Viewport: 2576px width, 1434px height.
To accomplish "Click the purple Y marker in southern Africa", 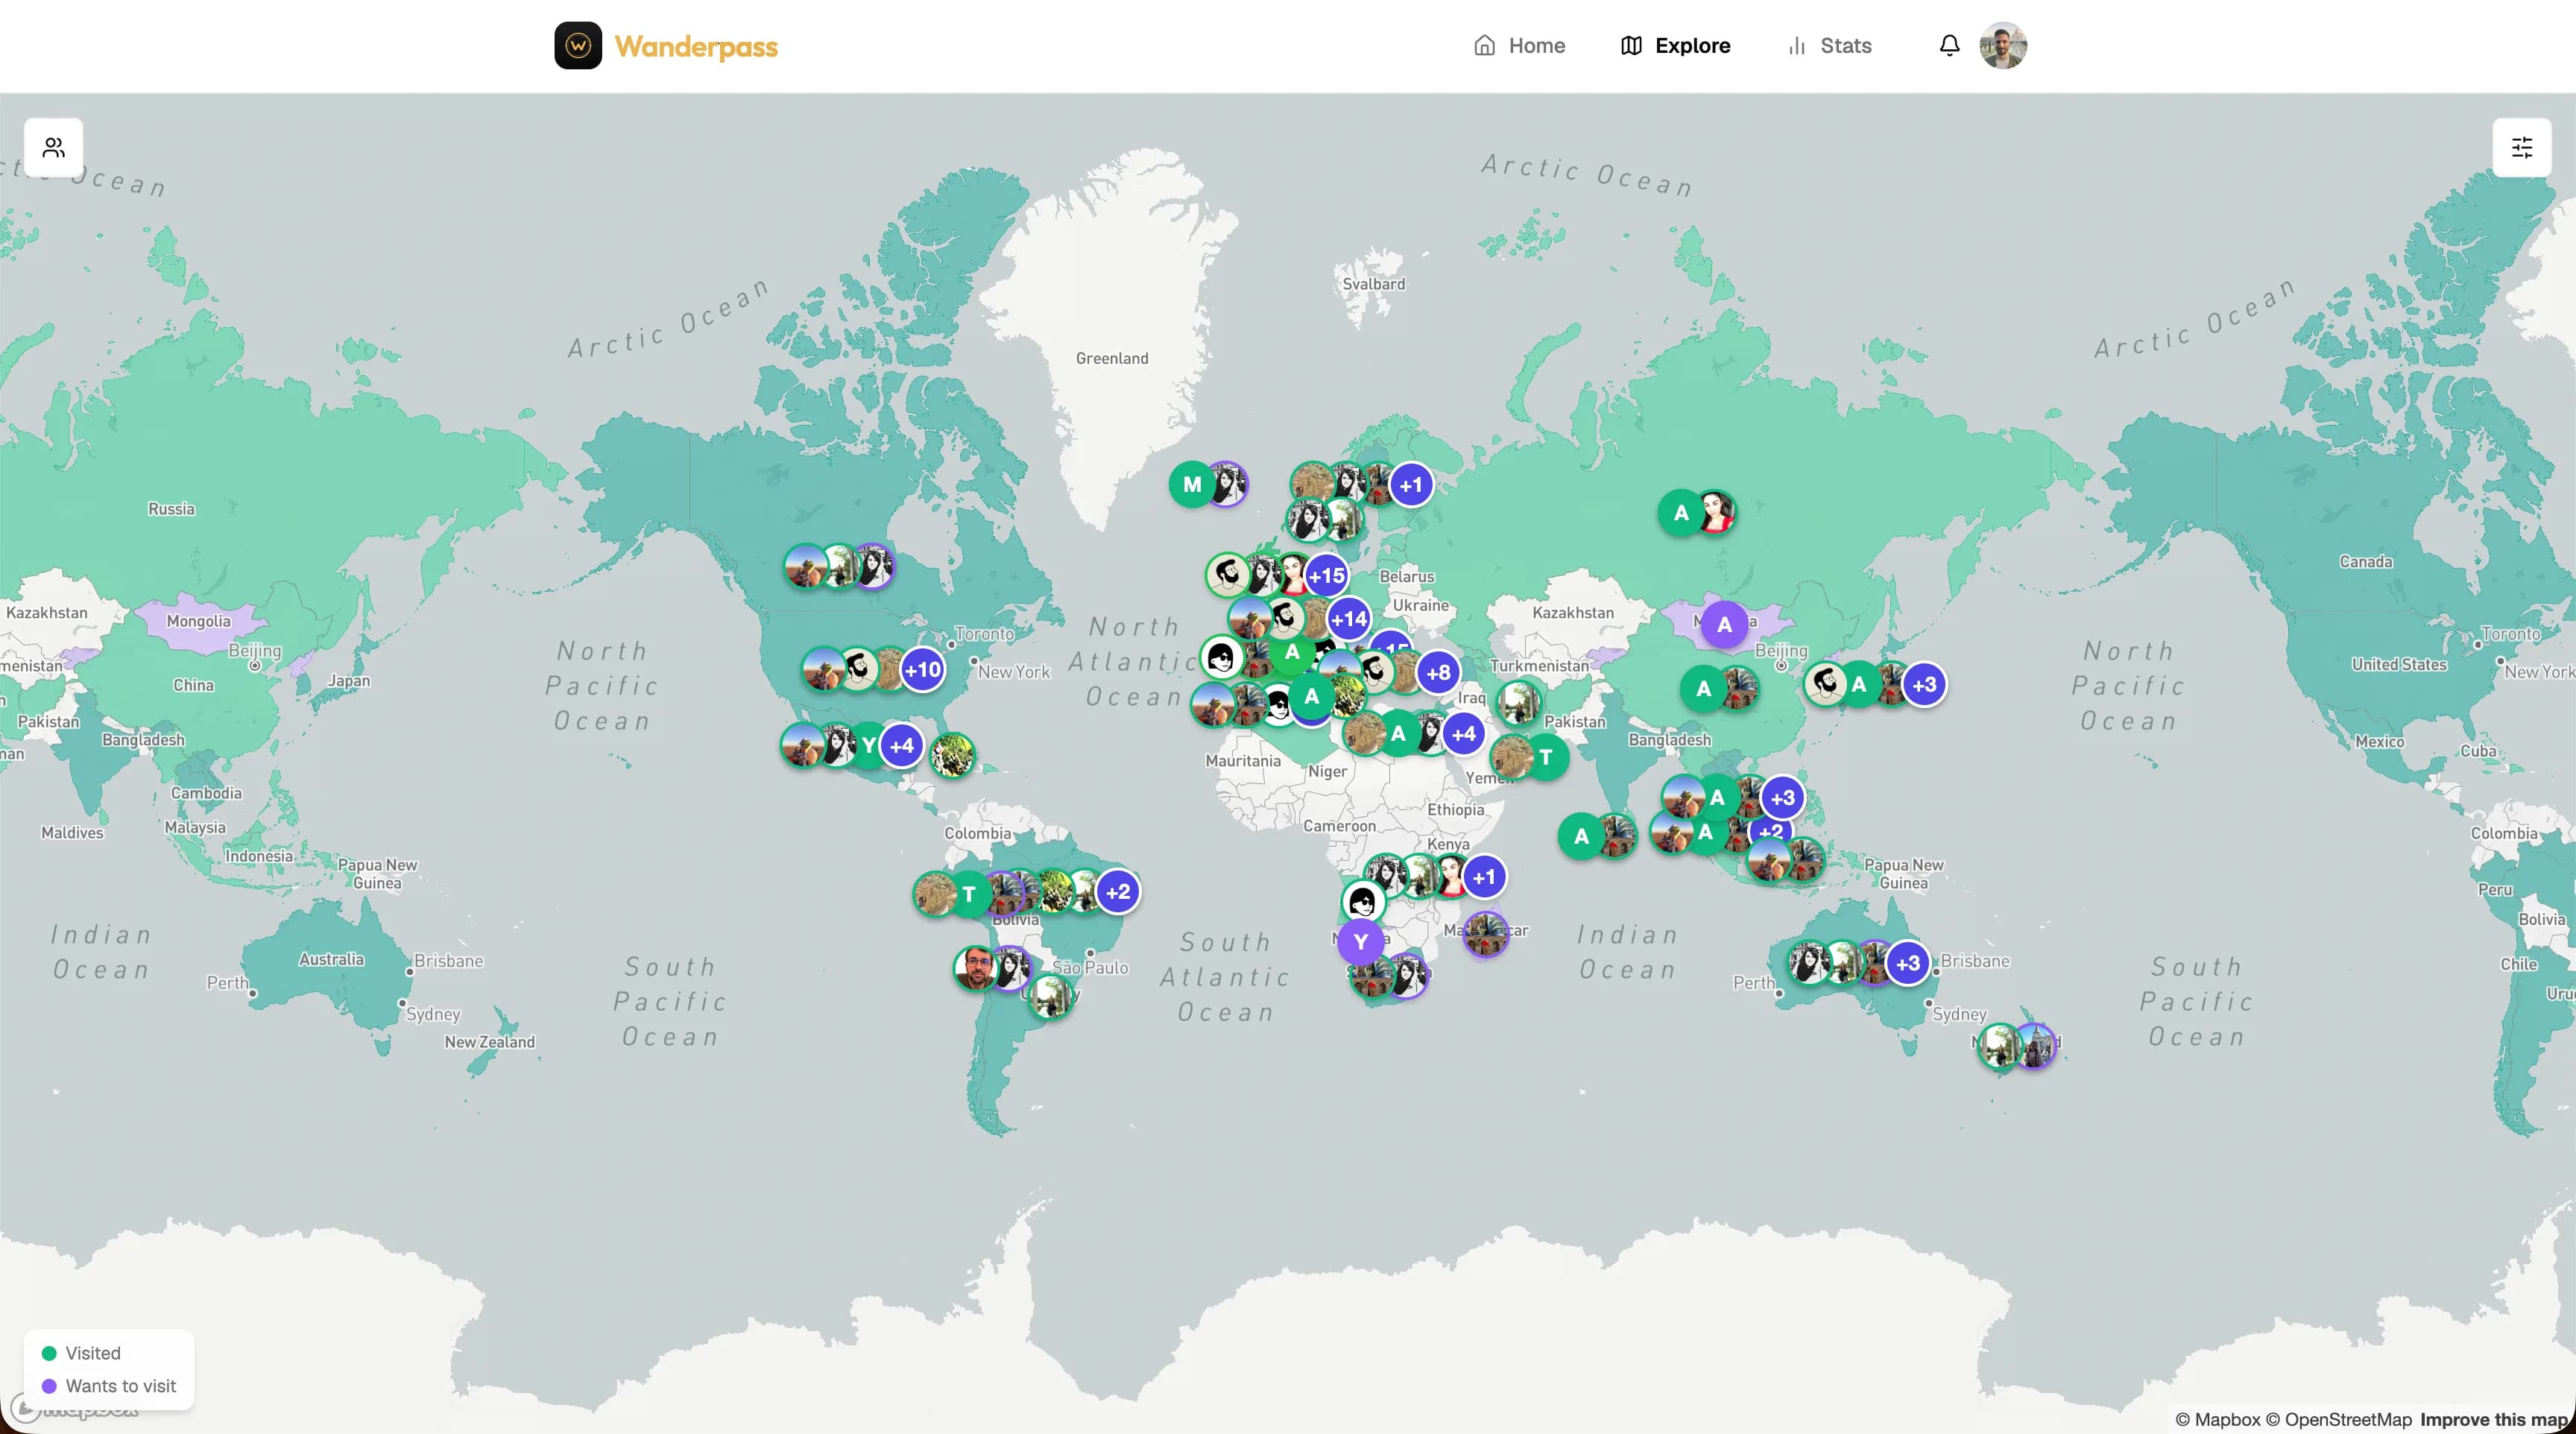I will (1360, 942).
